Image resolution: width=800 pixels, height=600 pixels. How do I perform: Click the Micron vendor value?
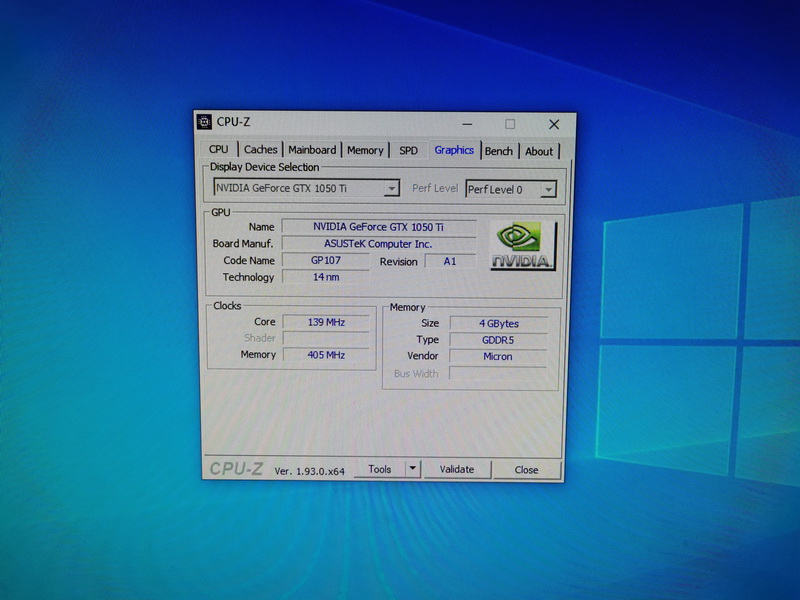click(x=498, y=356)
